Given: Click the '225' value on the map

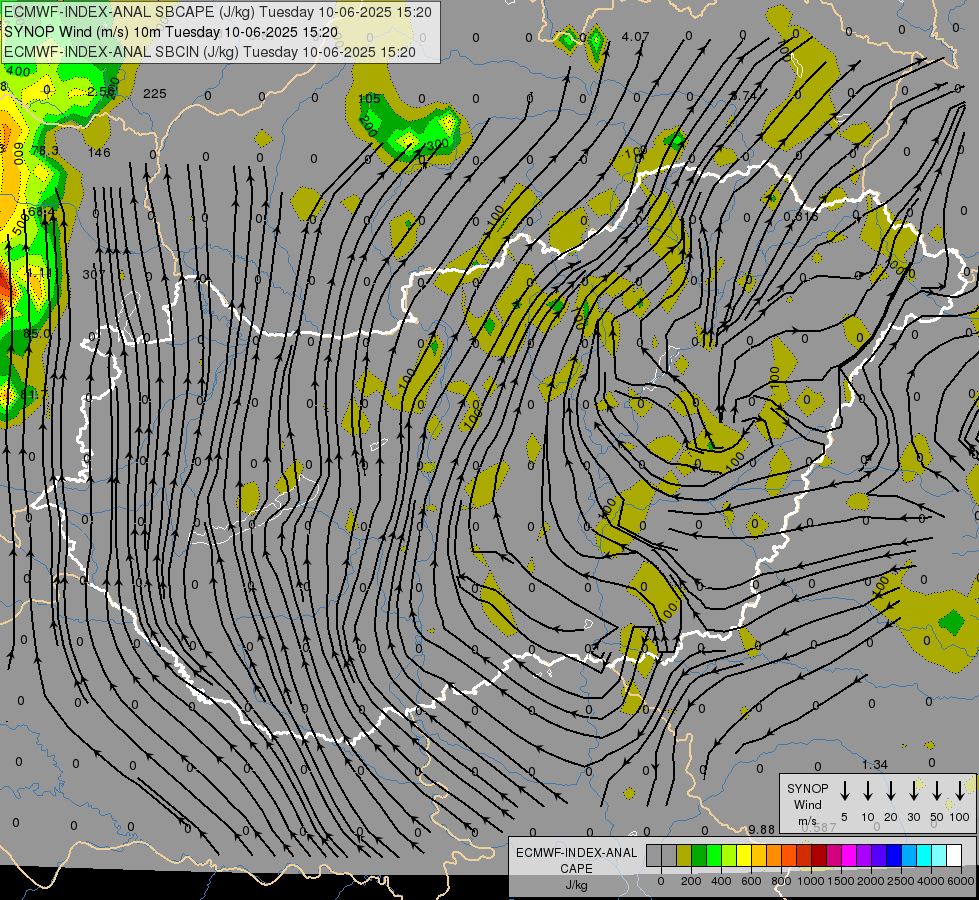Looking at the screenshot, I should point(154,94).
